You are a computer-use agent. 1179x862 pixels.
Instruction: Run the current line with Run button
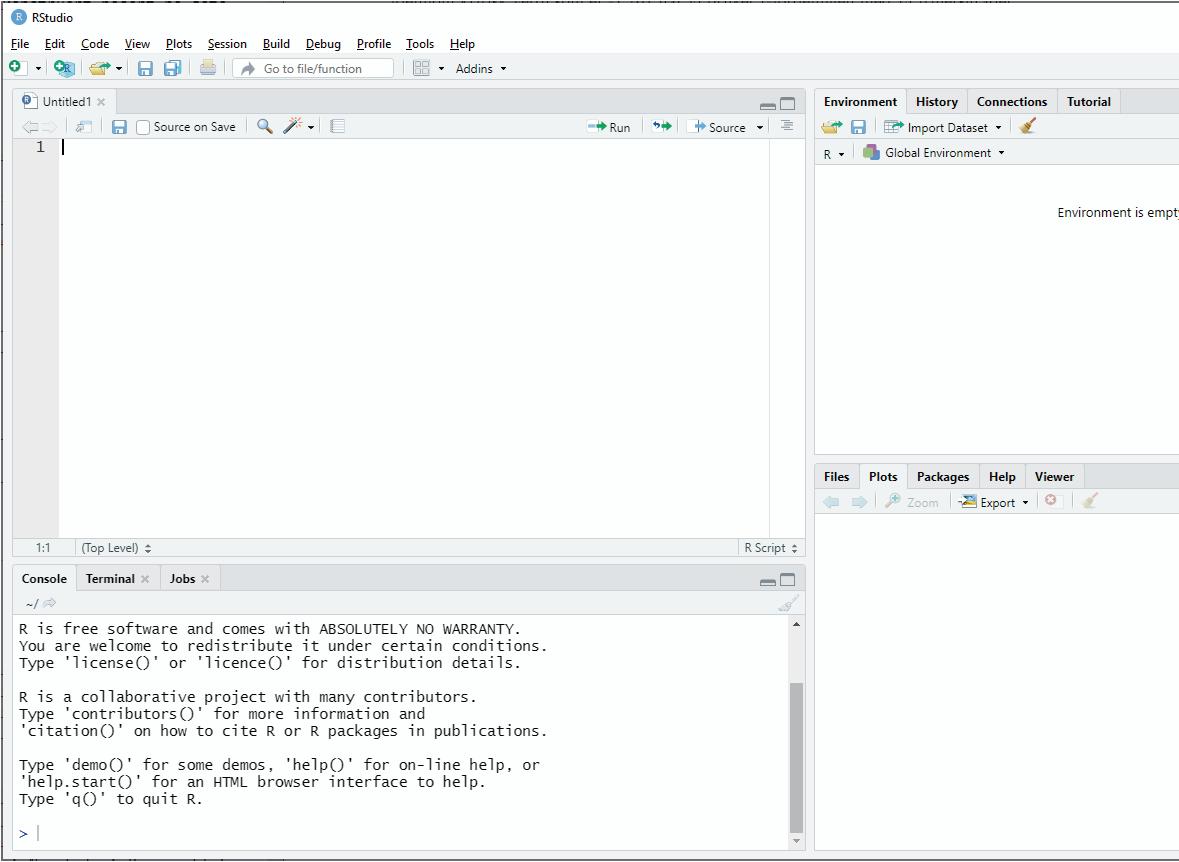(x=609, y=127)
